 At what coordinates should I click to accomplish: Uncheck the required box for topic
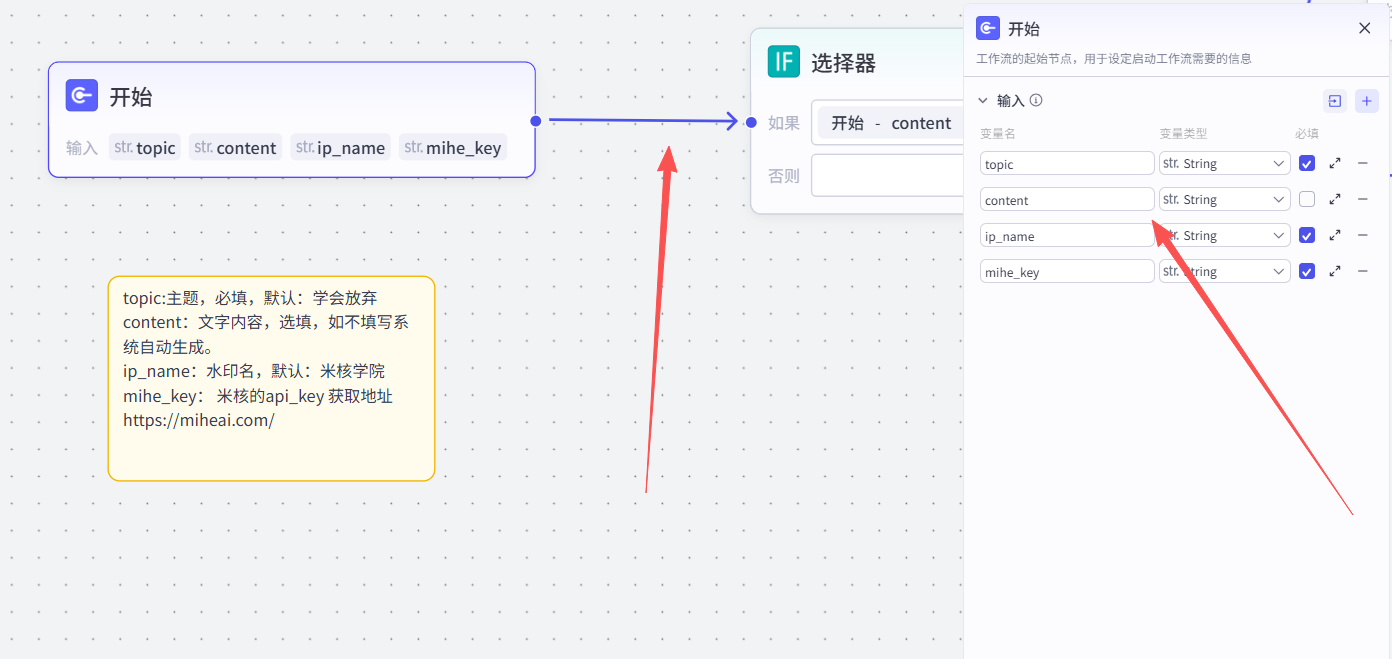click(1307, 163)
